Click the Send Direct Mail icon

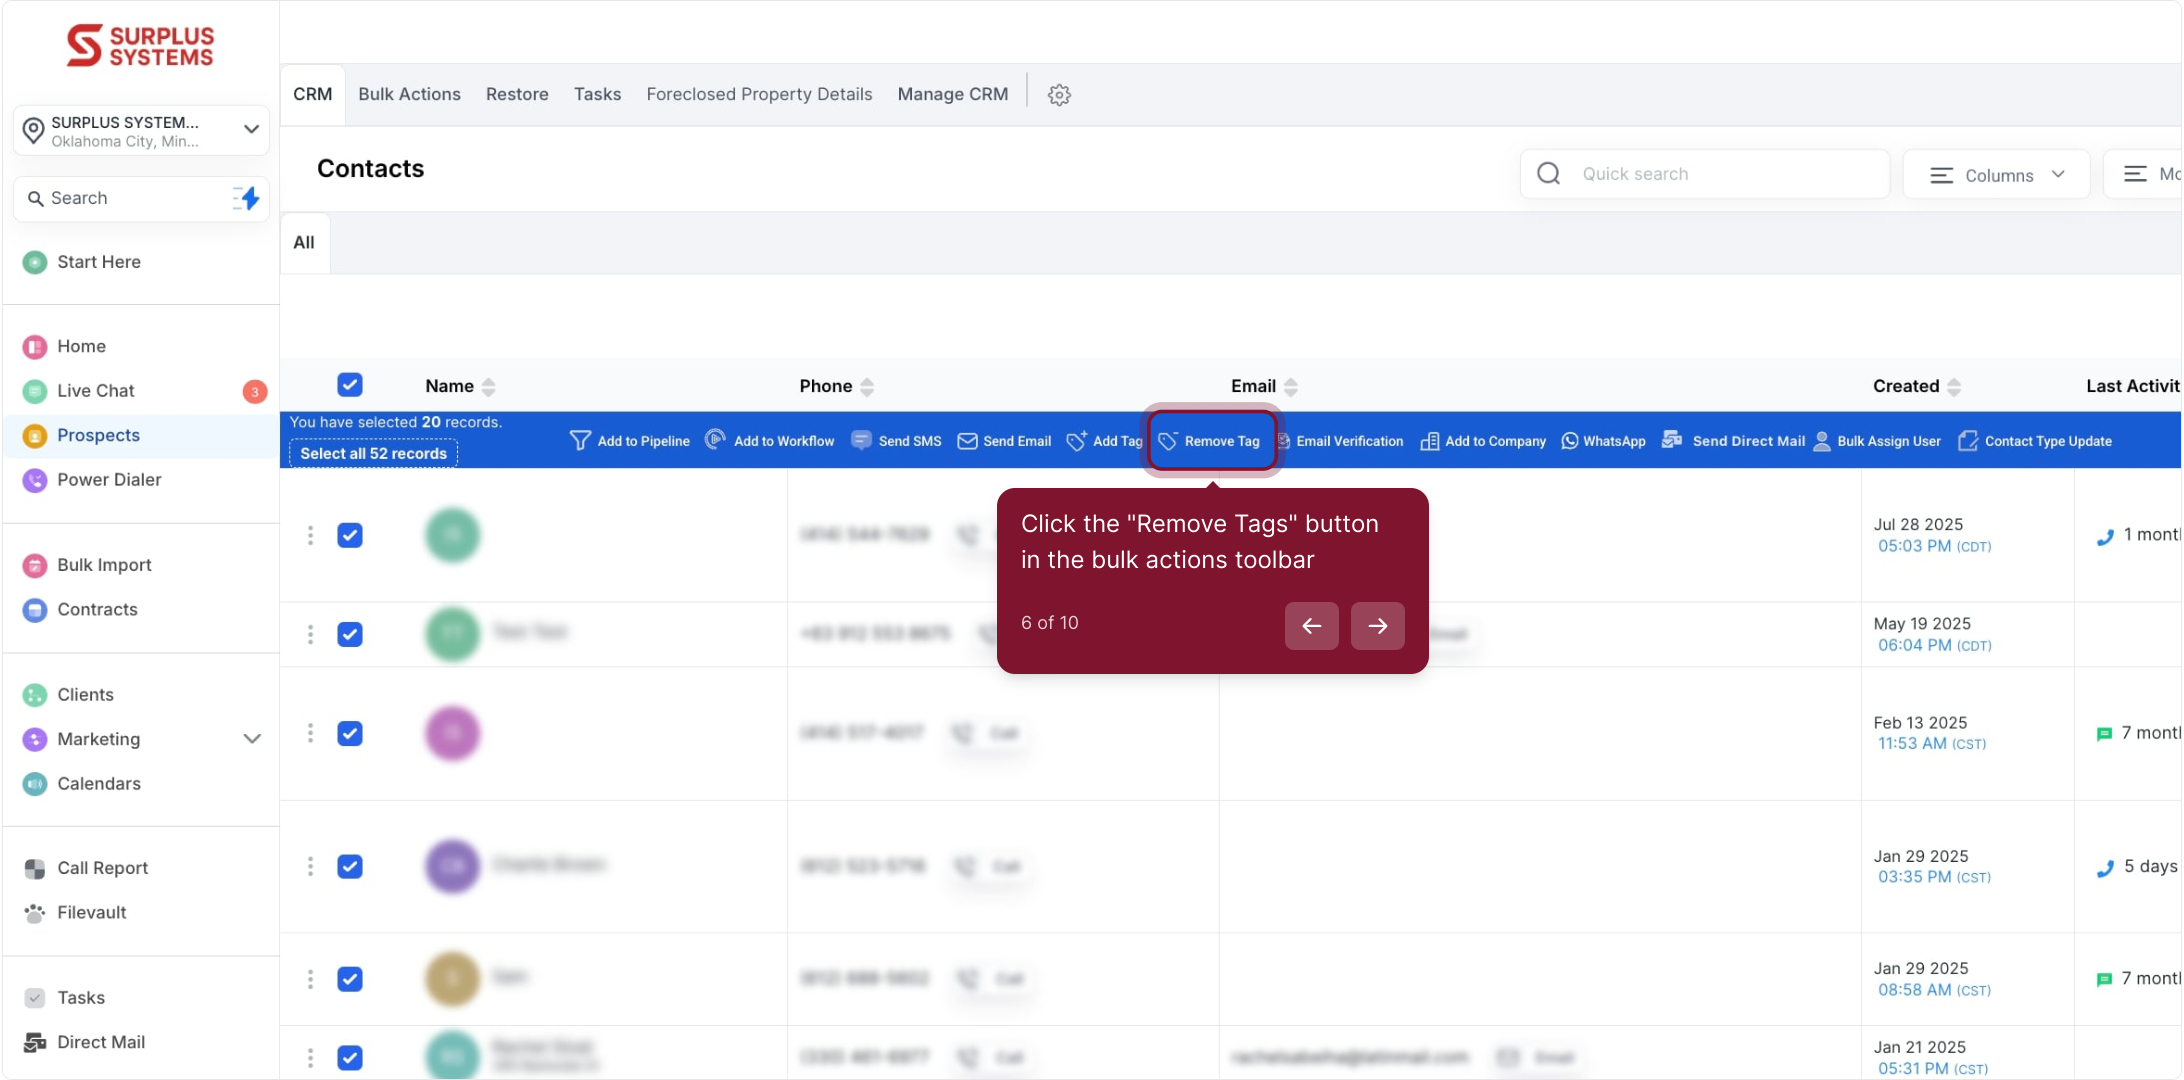(1671, 440)
